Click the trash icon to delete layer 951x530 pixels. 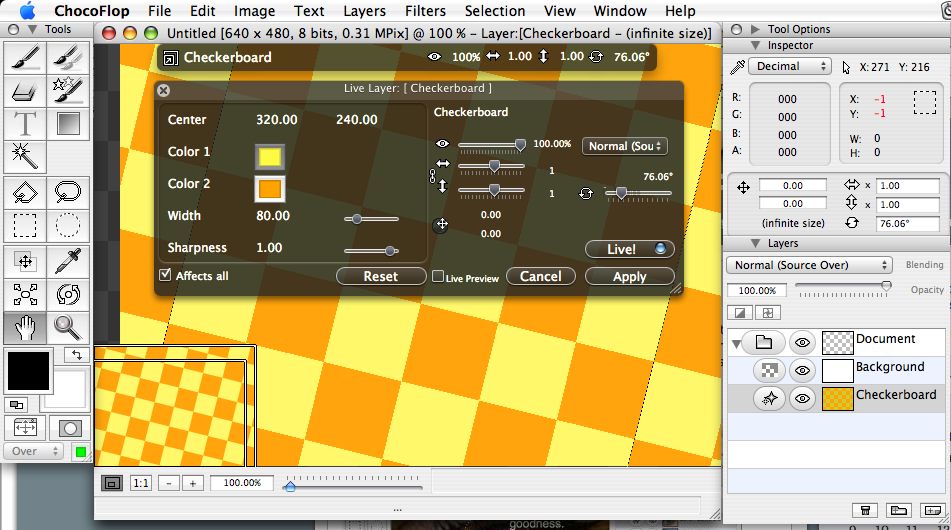coord(867,510)
